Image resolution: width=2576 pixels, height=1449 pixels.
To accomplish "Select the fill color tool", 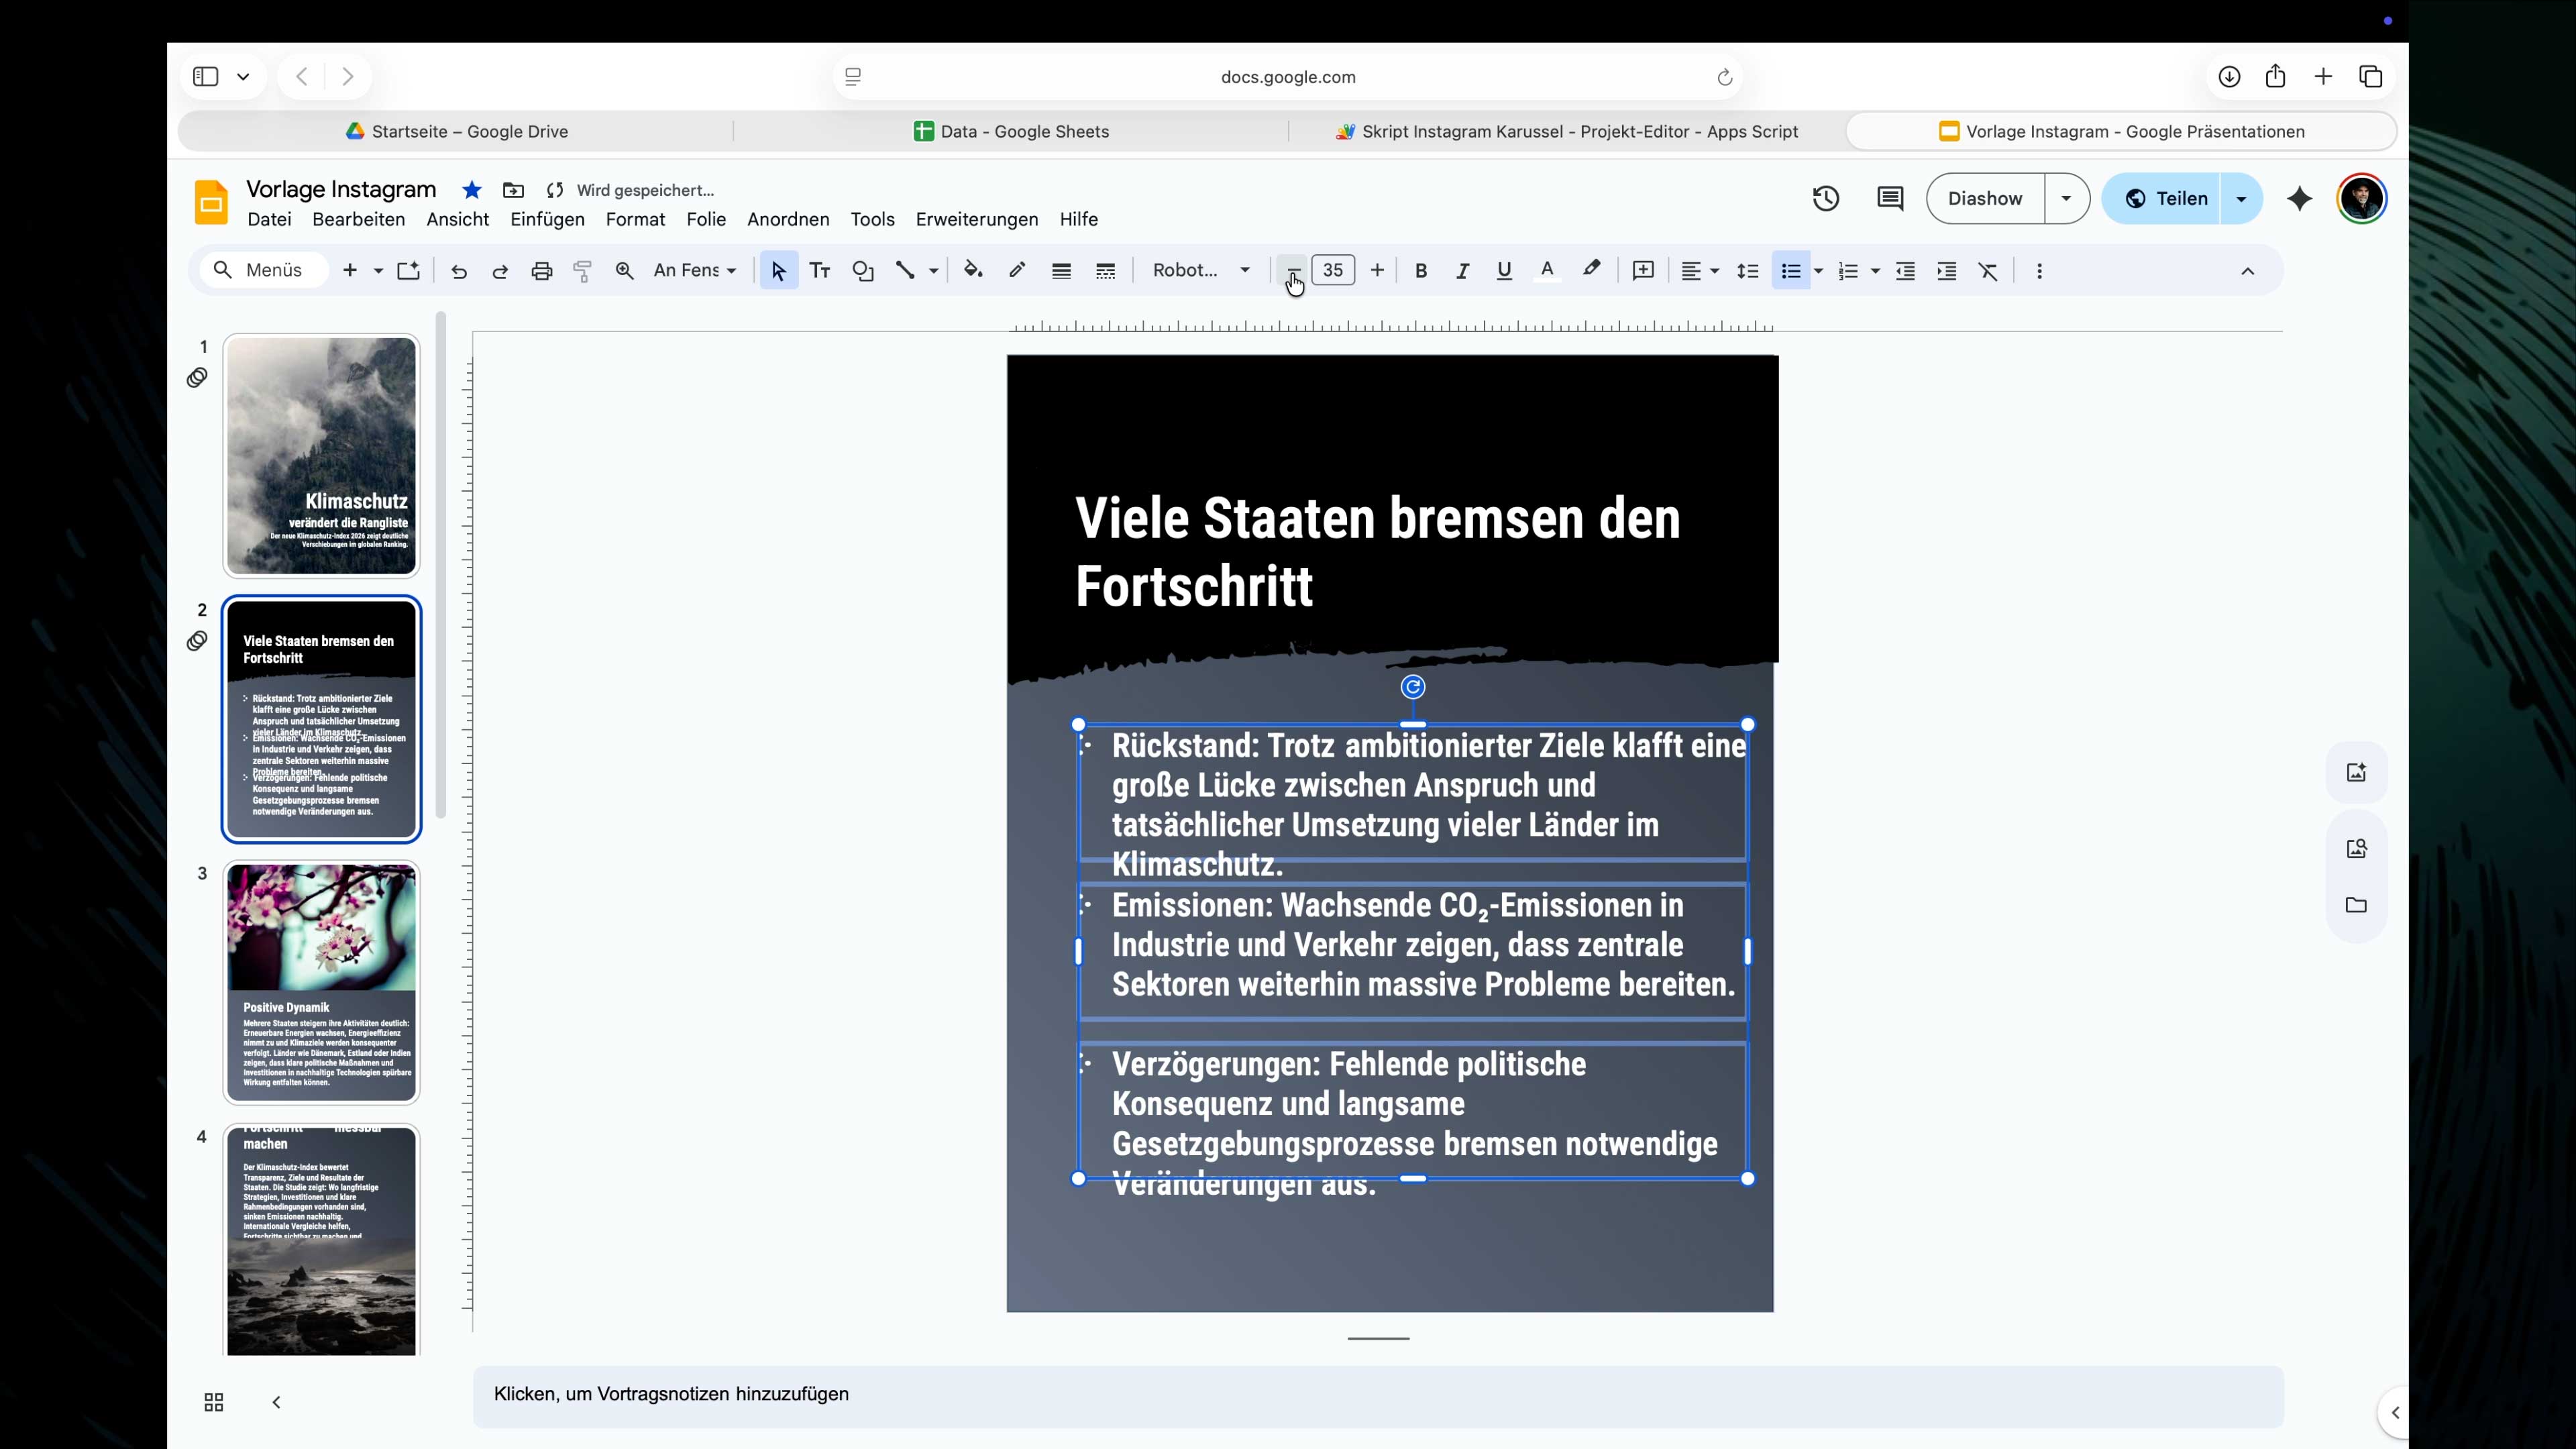I will [x=972, y=270].
